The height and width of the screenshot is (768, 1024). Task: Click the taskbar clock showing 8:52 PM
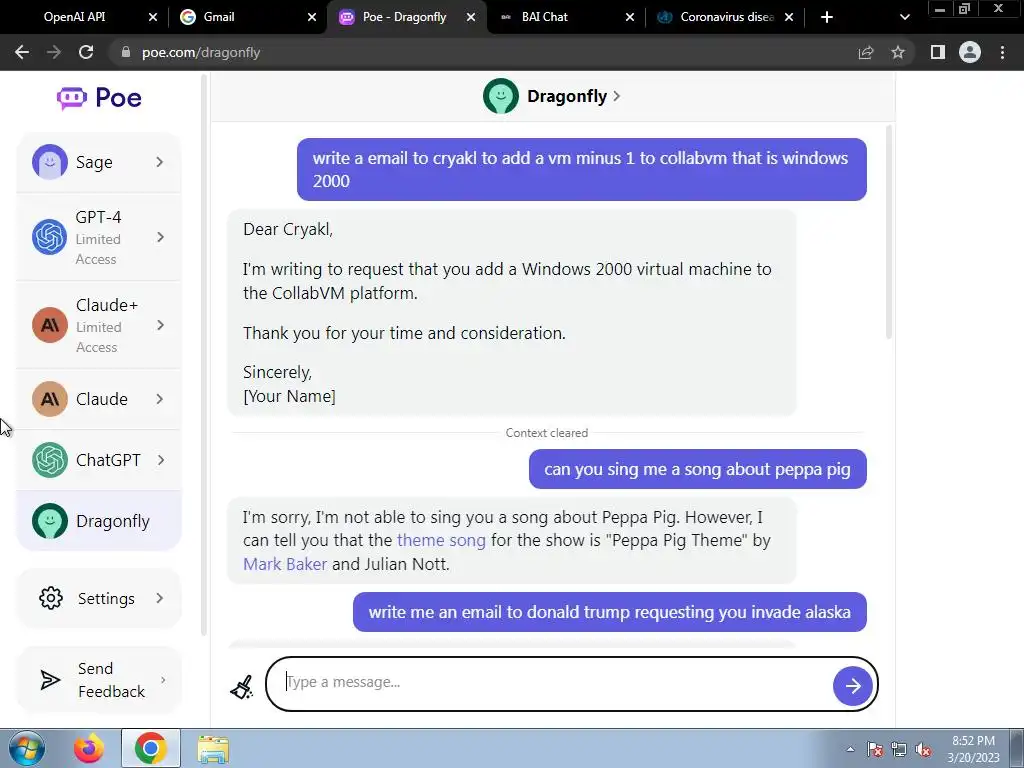pyautogui.click(x=973, y=749)
